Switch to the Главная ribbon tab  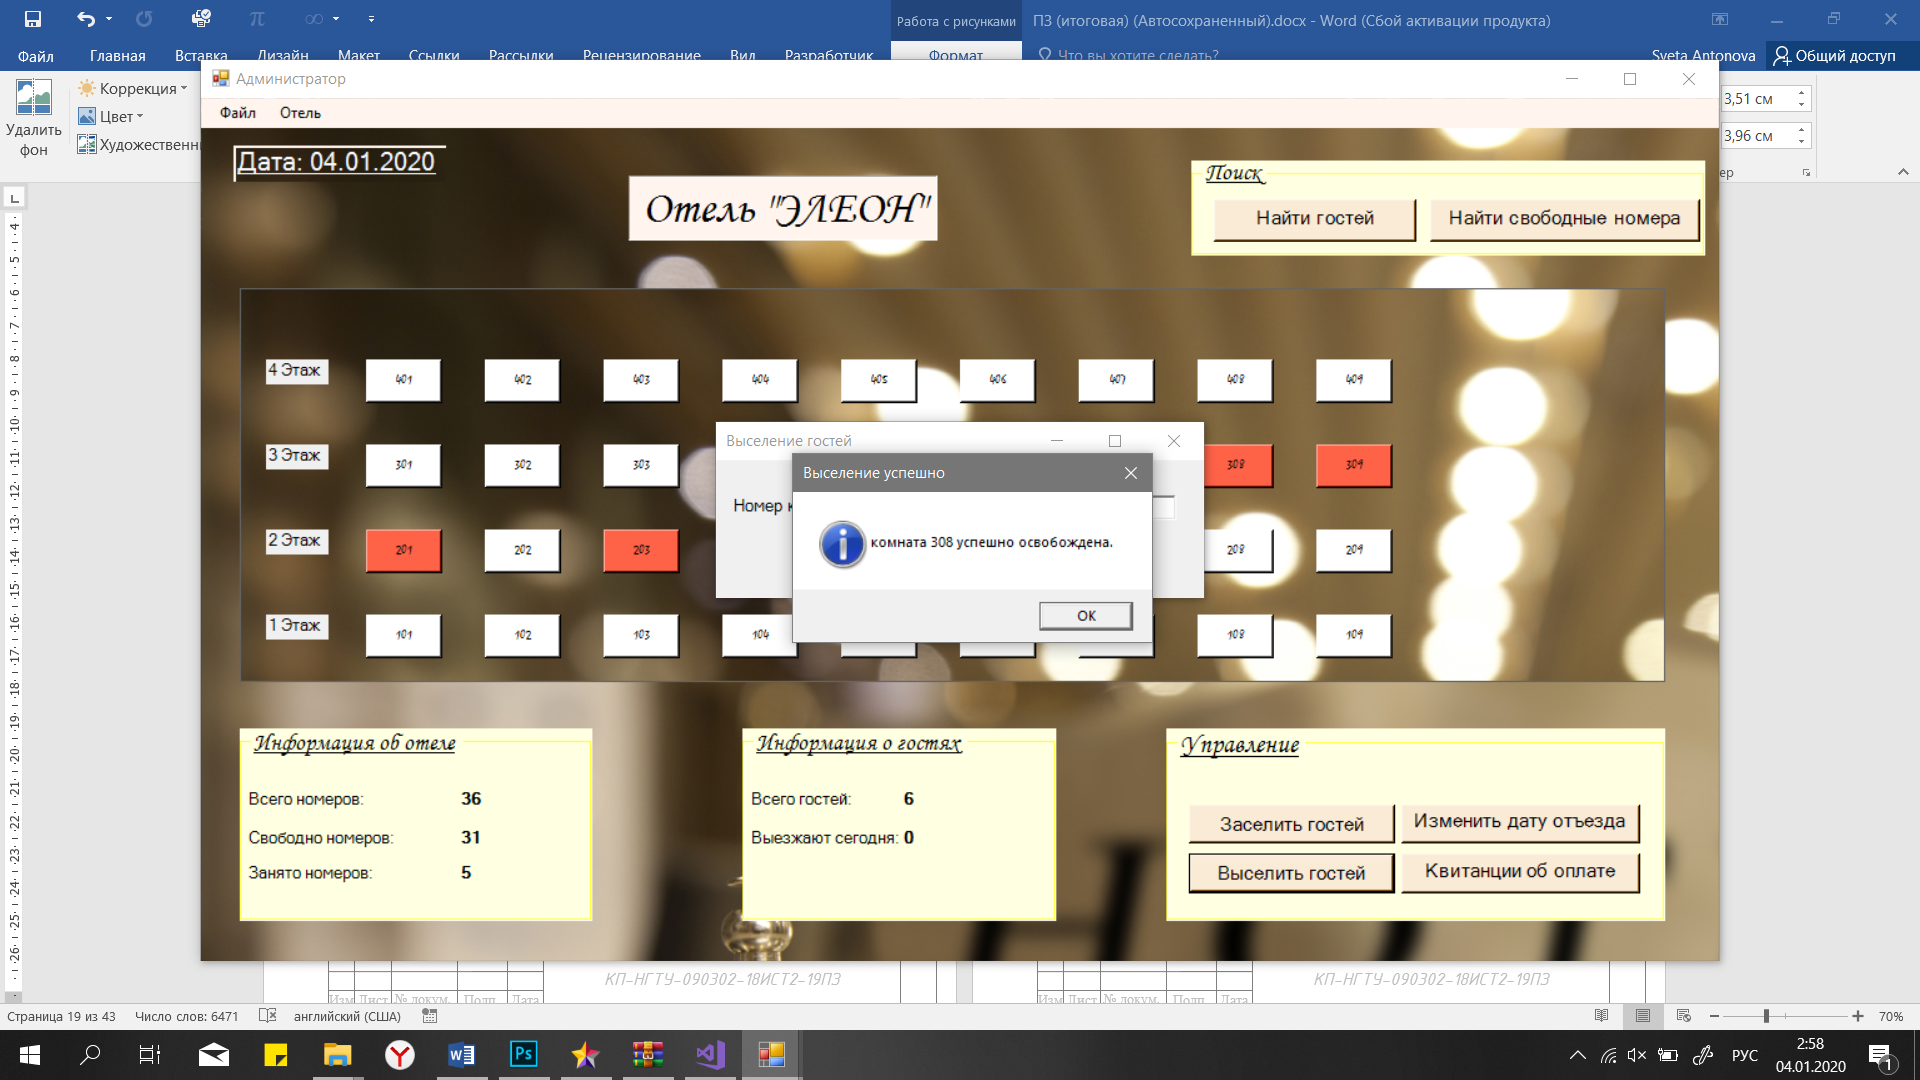[x=117, y=55]
